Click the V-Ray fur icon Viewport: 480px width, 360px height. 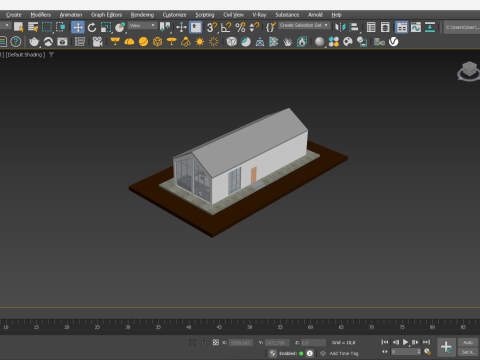[288, 42]
